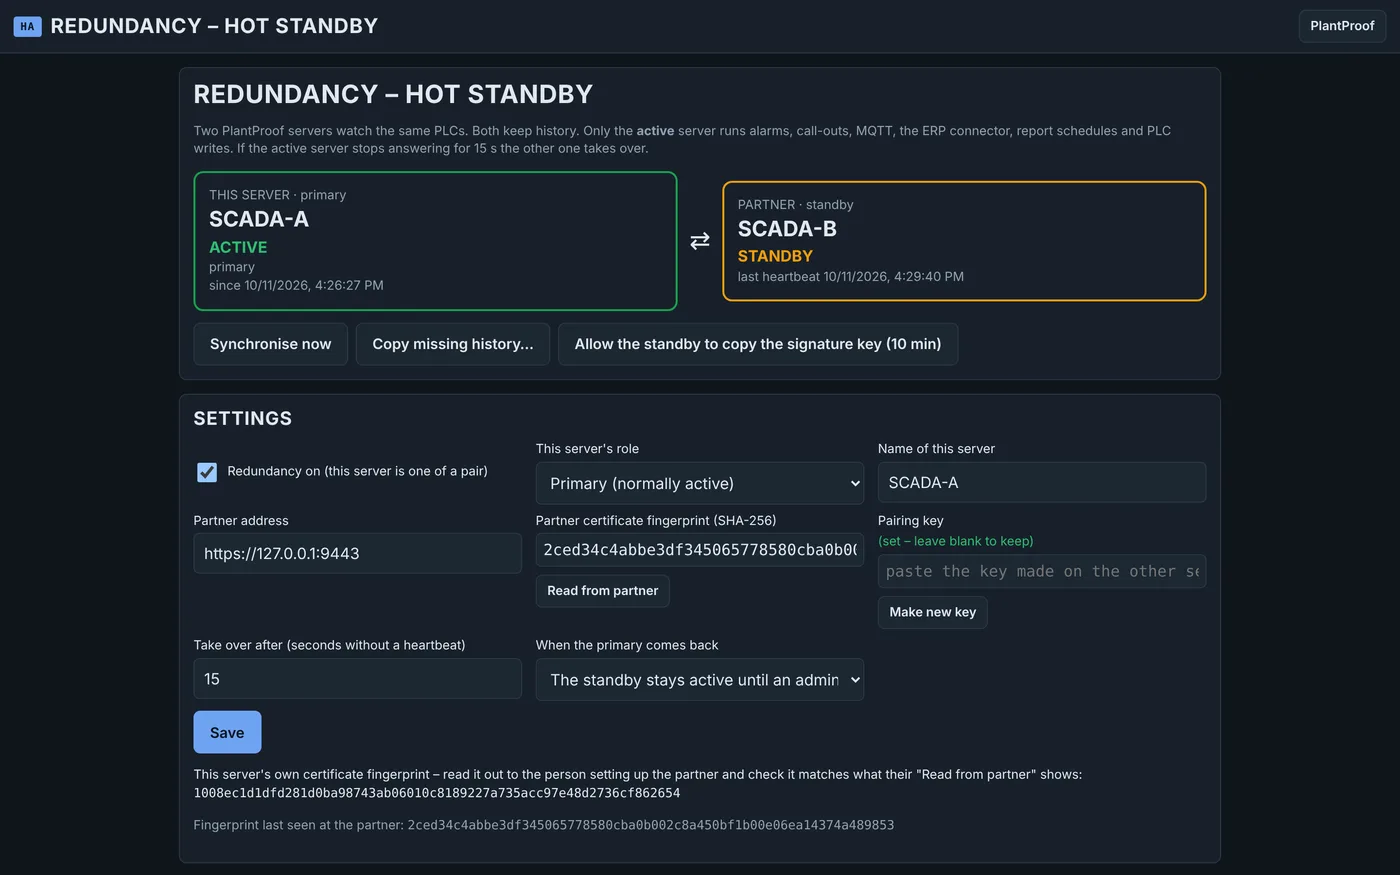Save the redundancy settings
Image resolution: width=1400 pixels, height=875 pixels.
click(x=227, y=732)
